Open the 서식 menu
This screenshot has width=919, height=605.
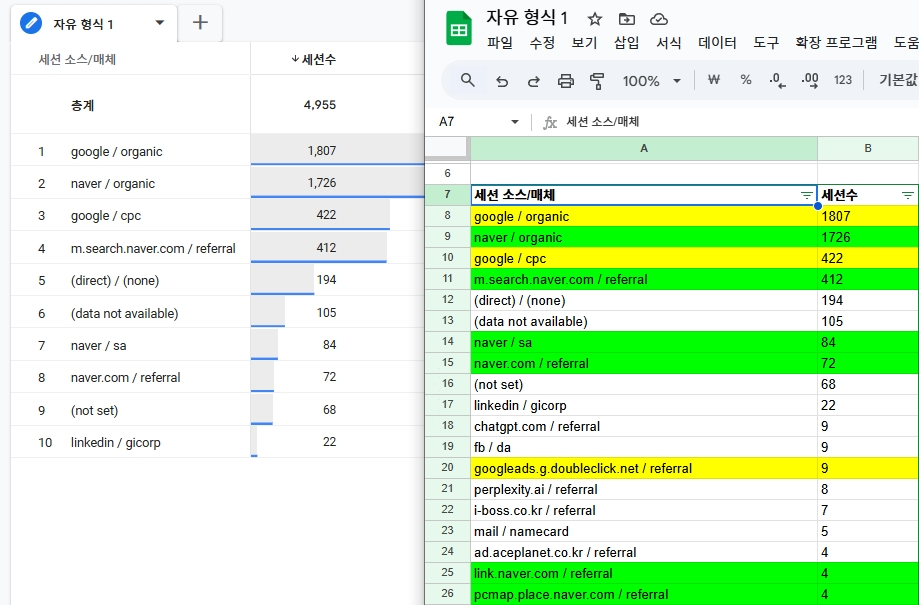668,42
